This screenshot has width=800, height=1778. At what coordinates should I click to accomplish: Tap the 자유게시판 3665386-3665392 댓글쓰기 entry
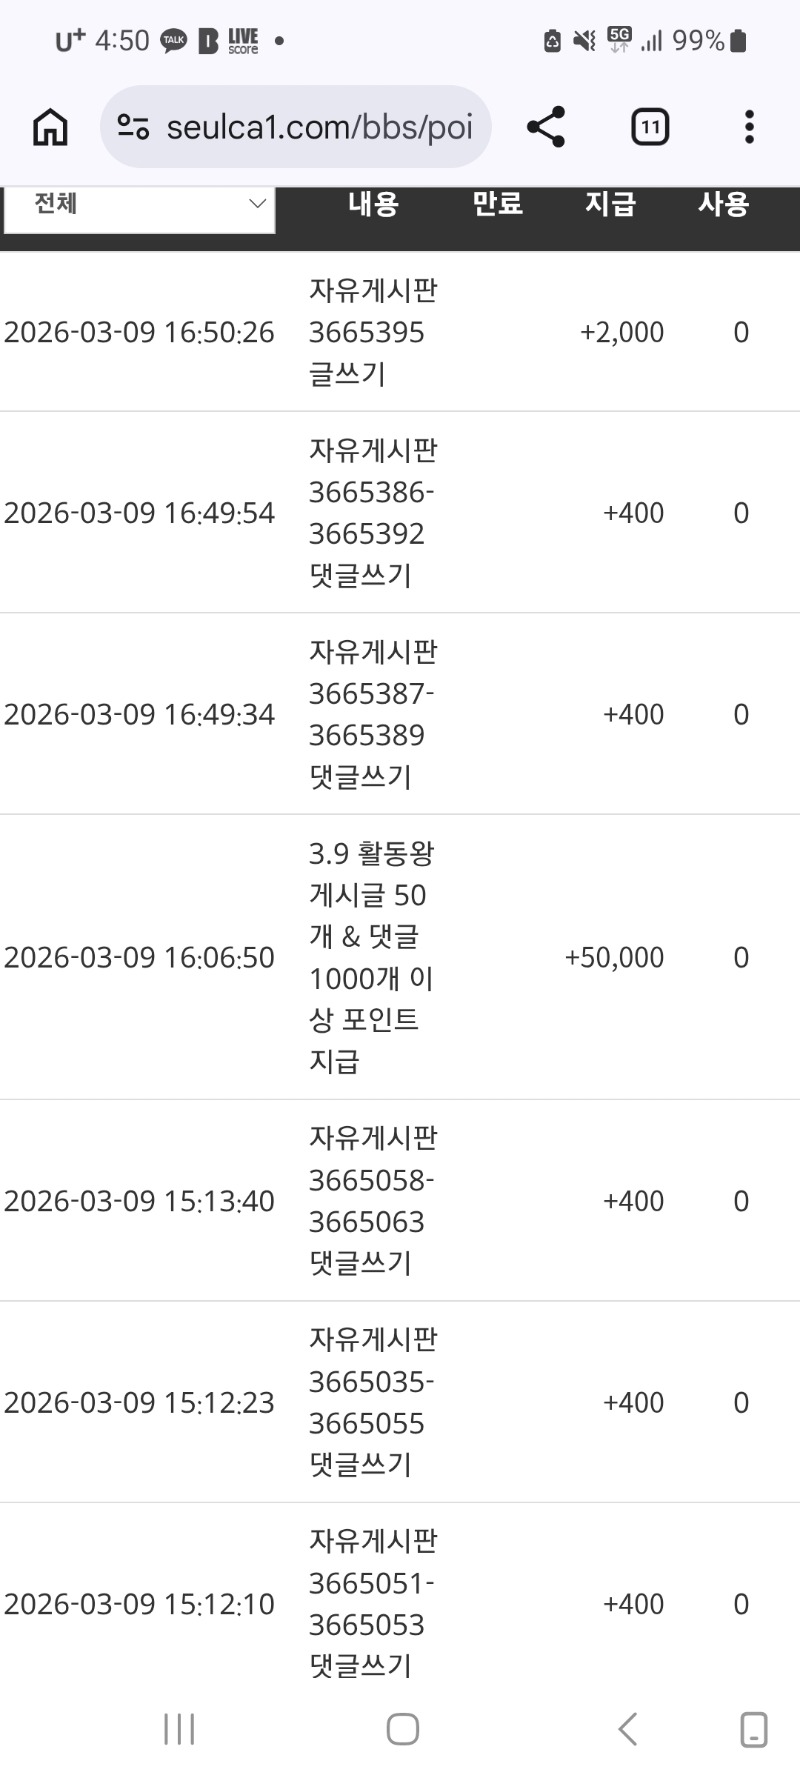pos(372,513)
